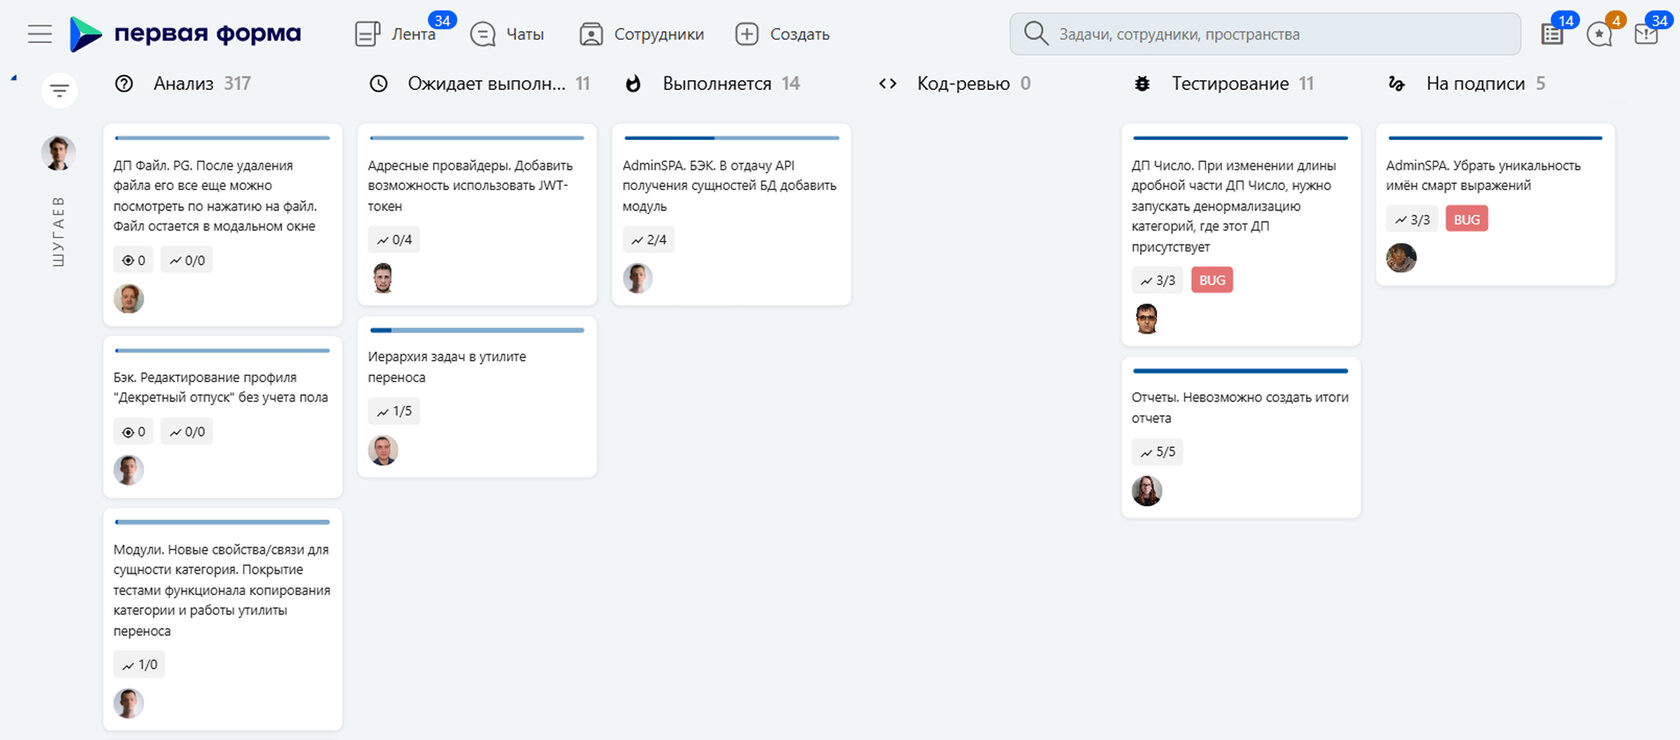Focus the search field for tasks and employees

coord(1265,34)
